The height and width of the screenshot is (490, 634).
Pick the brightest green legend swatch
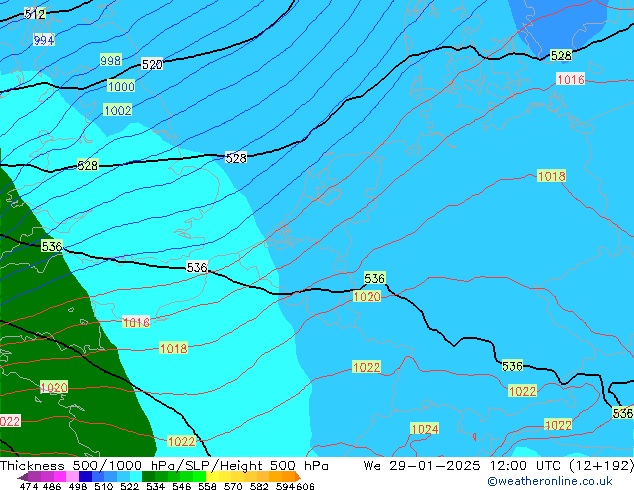(x=200, y=476)
